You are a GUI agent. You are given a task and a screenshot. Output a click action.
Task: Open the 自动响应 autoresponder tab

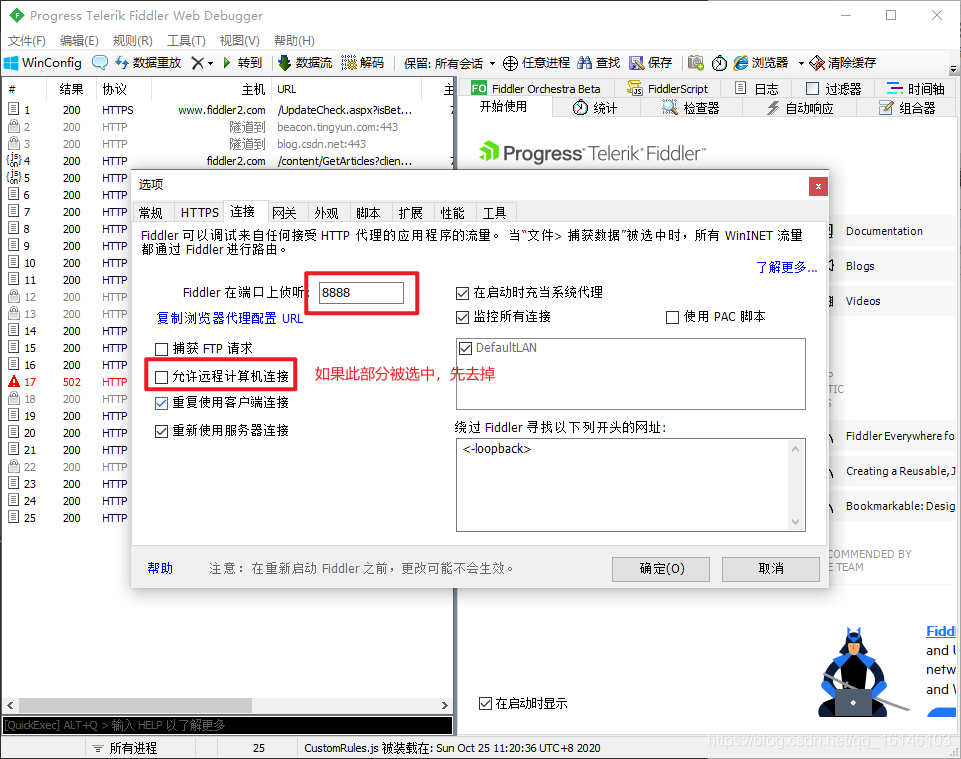click(x=800, y=108)
